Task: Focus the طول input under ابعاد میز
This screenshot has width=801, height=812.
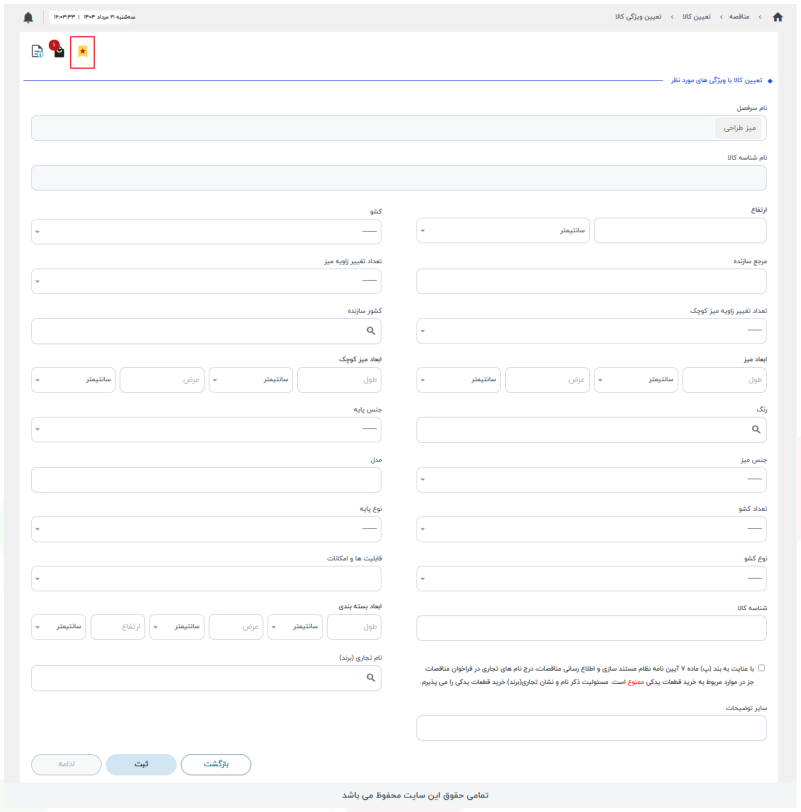Action: [x=724, y=380]
